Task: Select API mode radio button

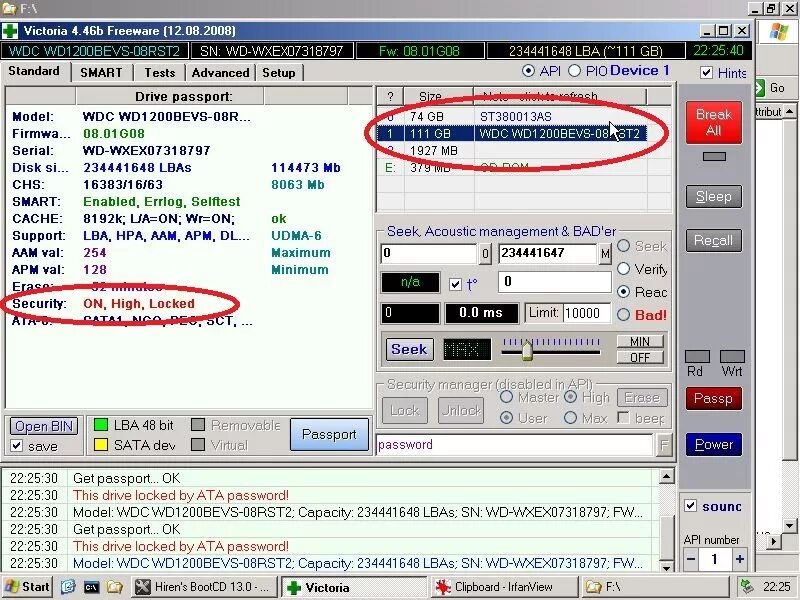Action: 529,71
